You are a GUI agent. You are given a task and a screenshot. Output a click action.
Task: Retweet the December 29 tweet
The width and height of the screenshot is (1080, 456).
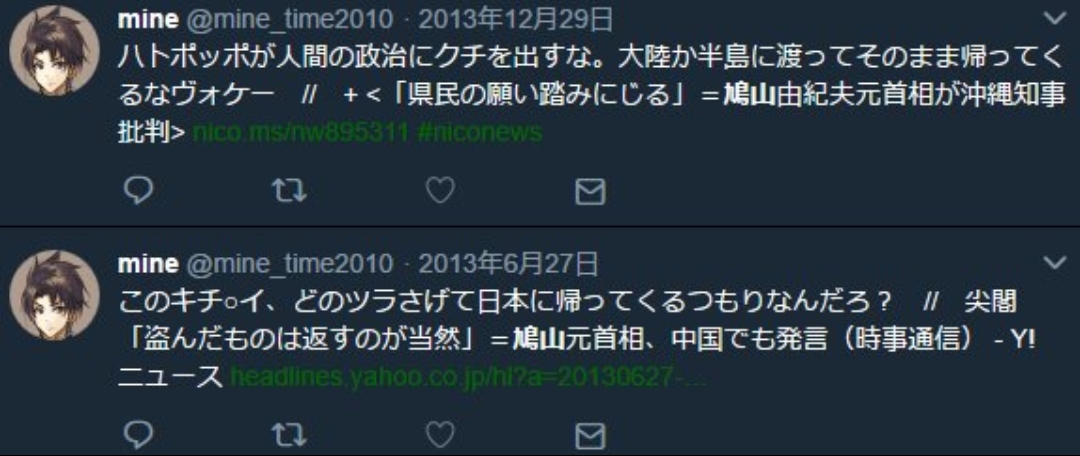pyautogui.click(x=289, y=191)
